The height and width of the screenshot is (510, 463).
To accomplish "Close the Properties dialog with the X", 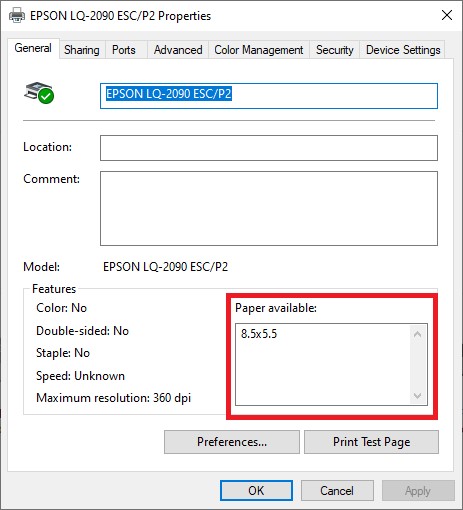I will click(447, 15).
